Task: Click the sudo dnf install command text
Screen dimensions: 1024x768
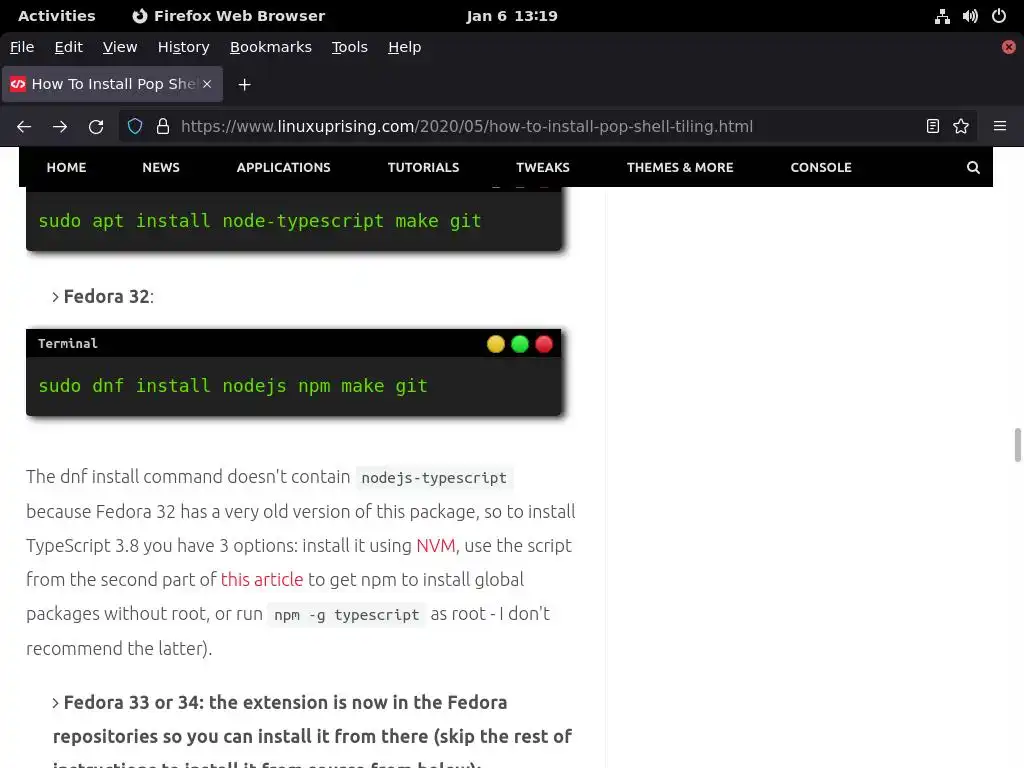Action: (x=233, y=386)
